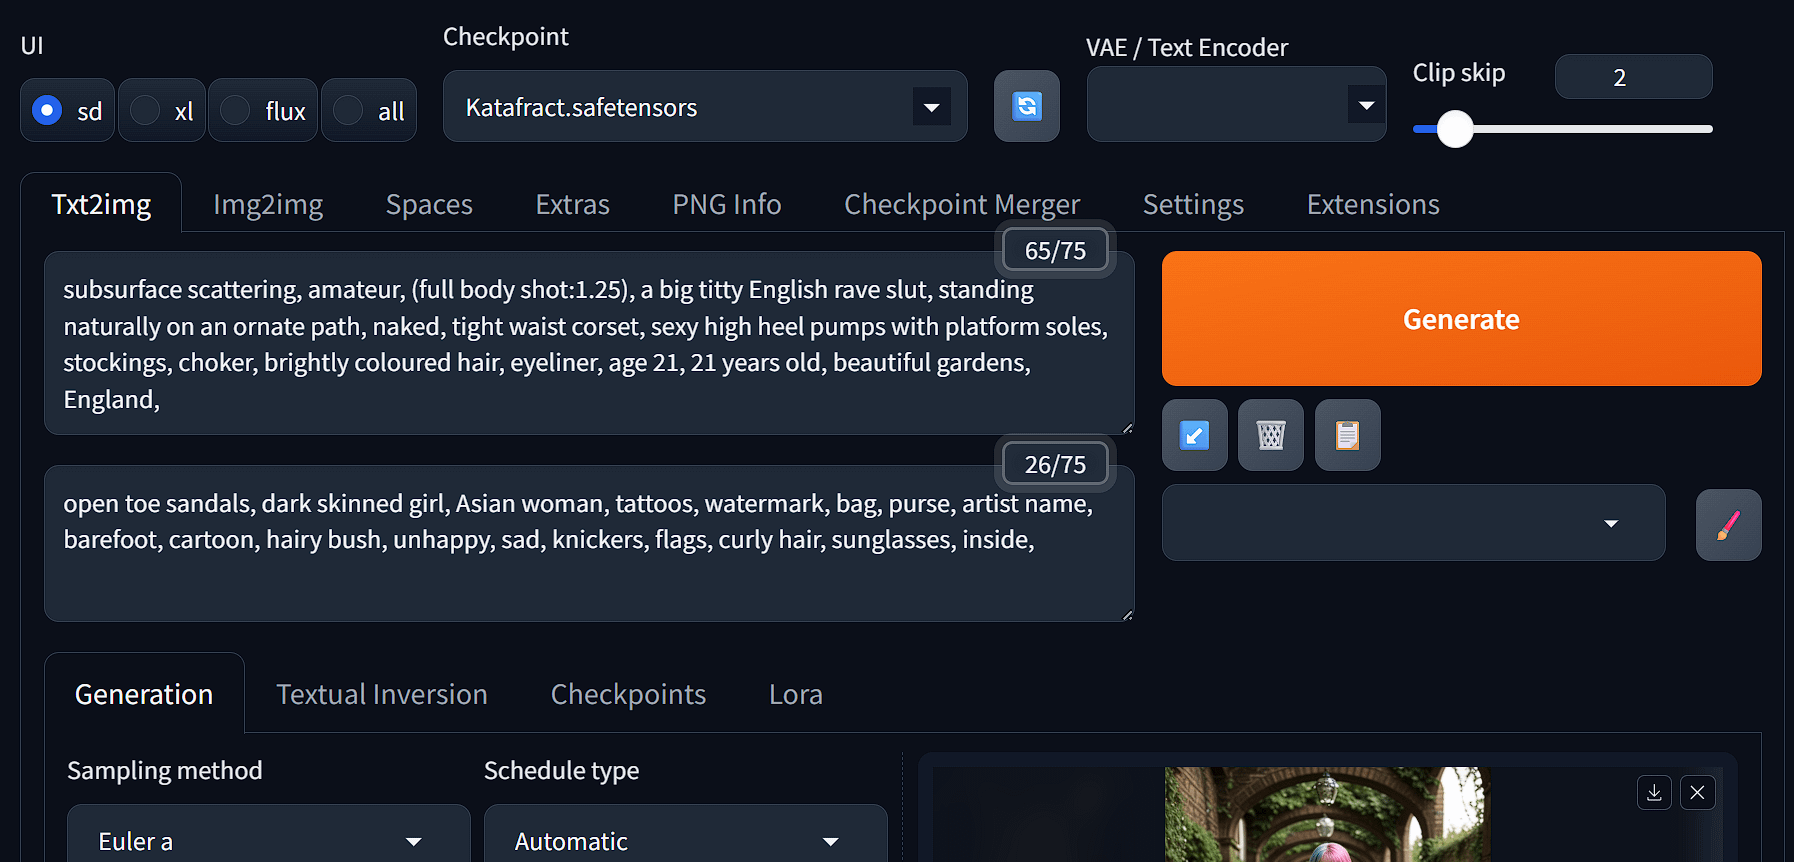Open the Euler a sampling method dropdown

point(268,841)
